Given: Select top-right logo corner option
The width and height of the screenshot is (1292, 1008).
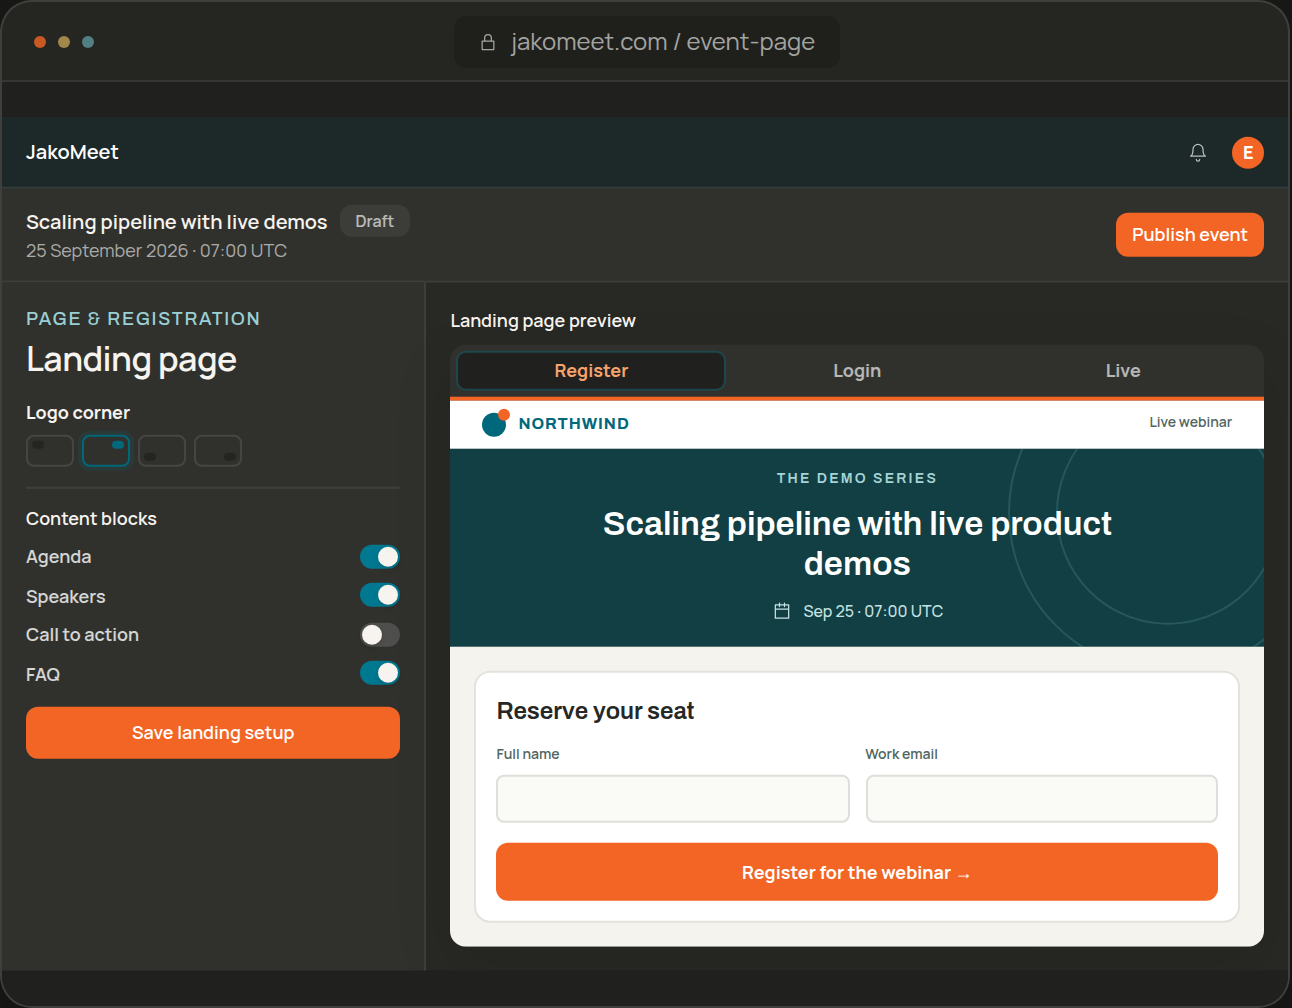Looking at the screenshot, I should [x=106, y=451].
